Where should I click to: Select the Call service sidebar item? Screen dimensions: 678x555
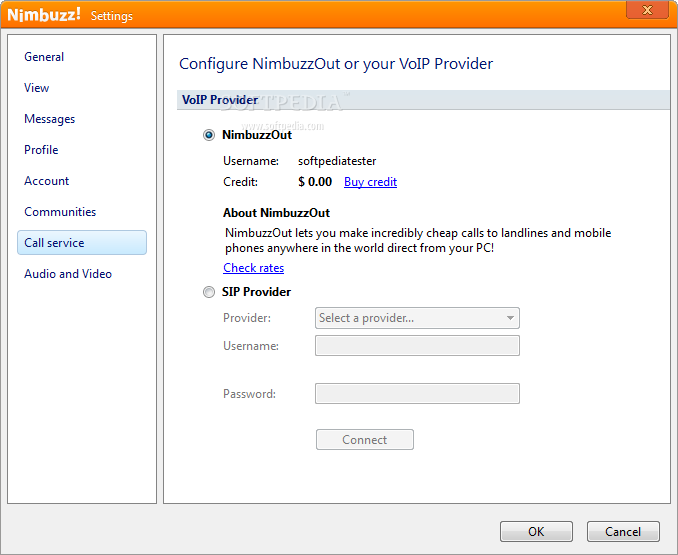pyautogui.click(x=82, y=242)
